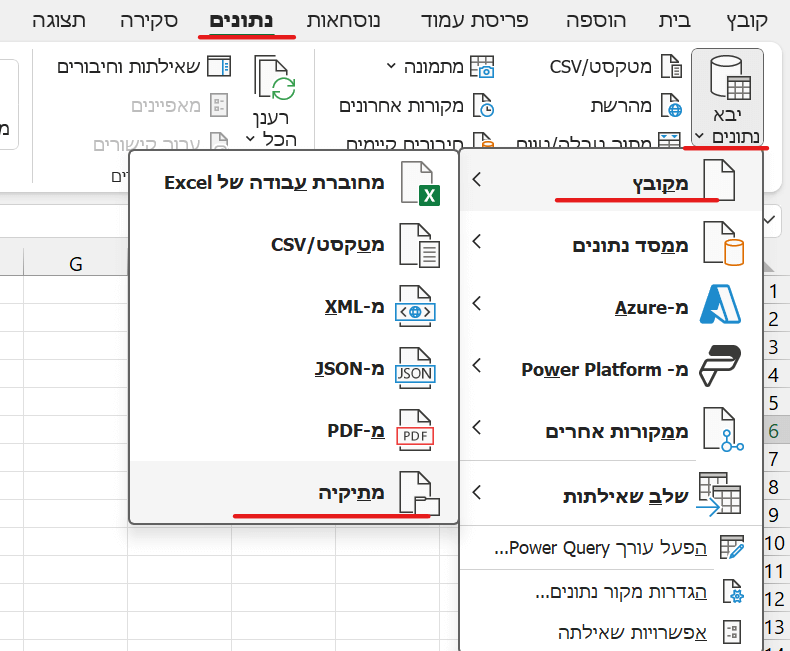Image resolution: width=790 pixels, height=651 pixels.
Task: Click the מאפיינים properties icon
Action: tap(219, 105)
